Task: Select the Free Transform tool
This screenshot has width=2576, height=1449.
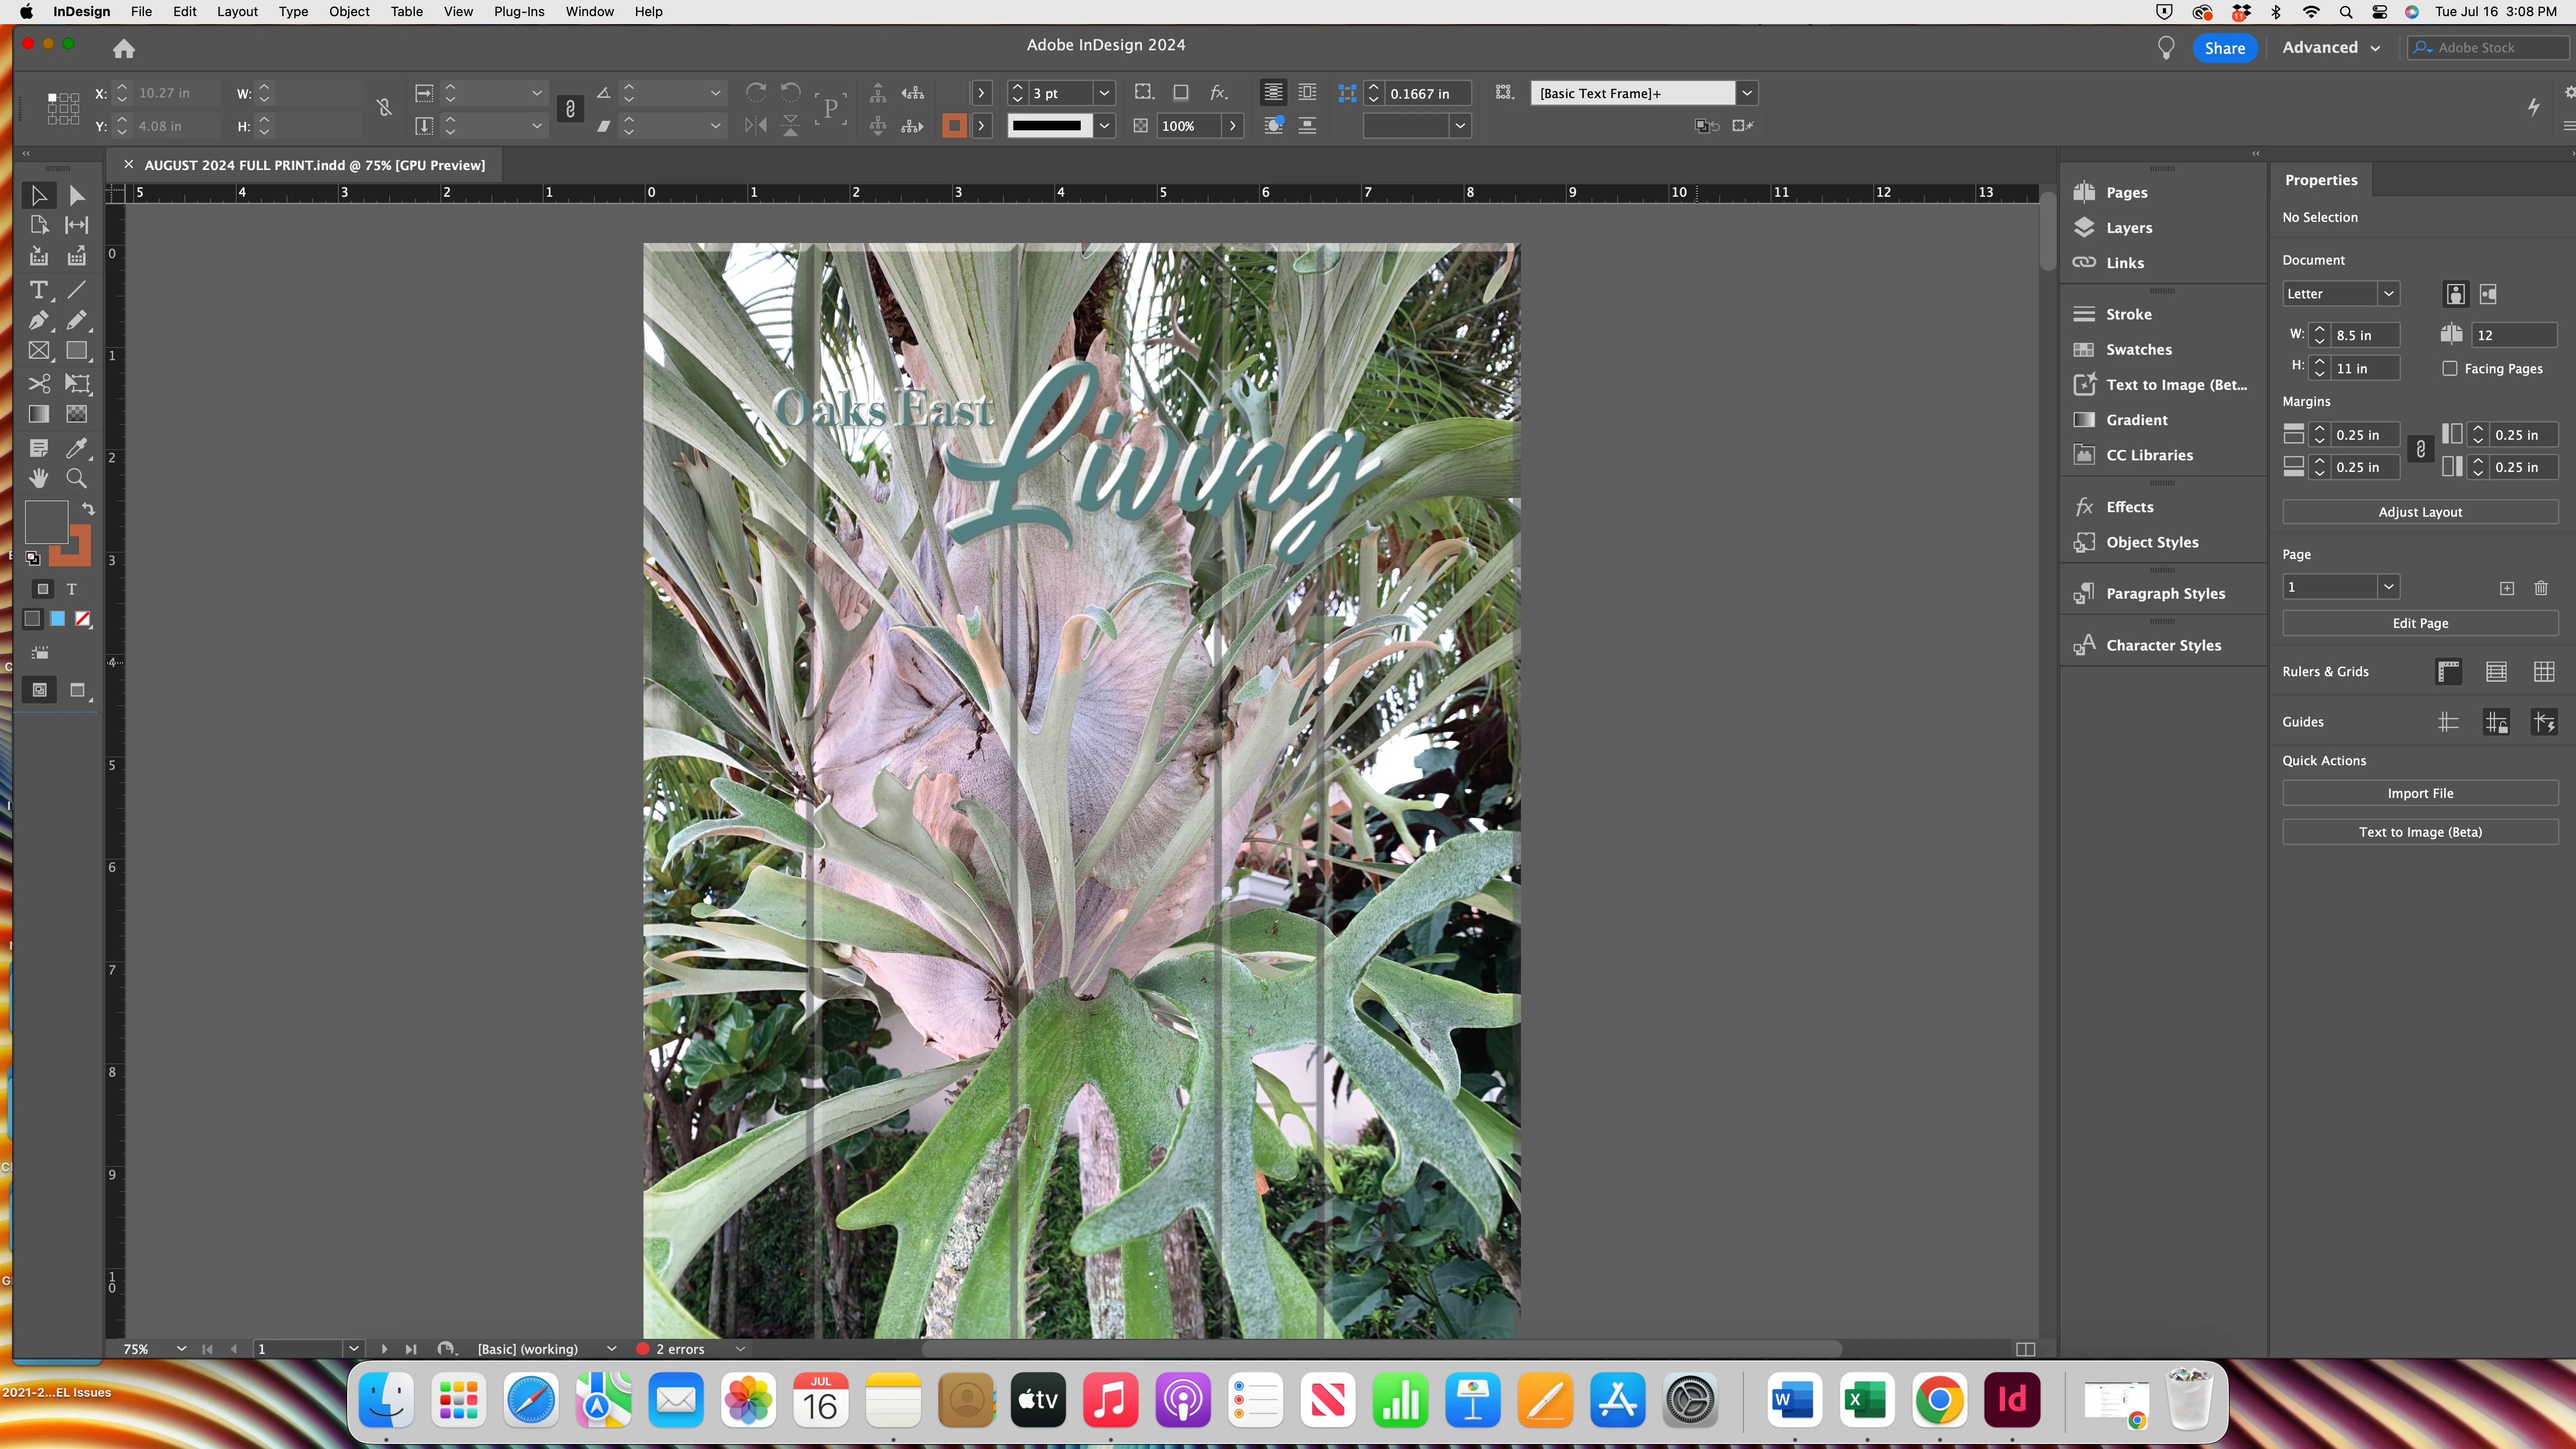Action: point(77,384)
